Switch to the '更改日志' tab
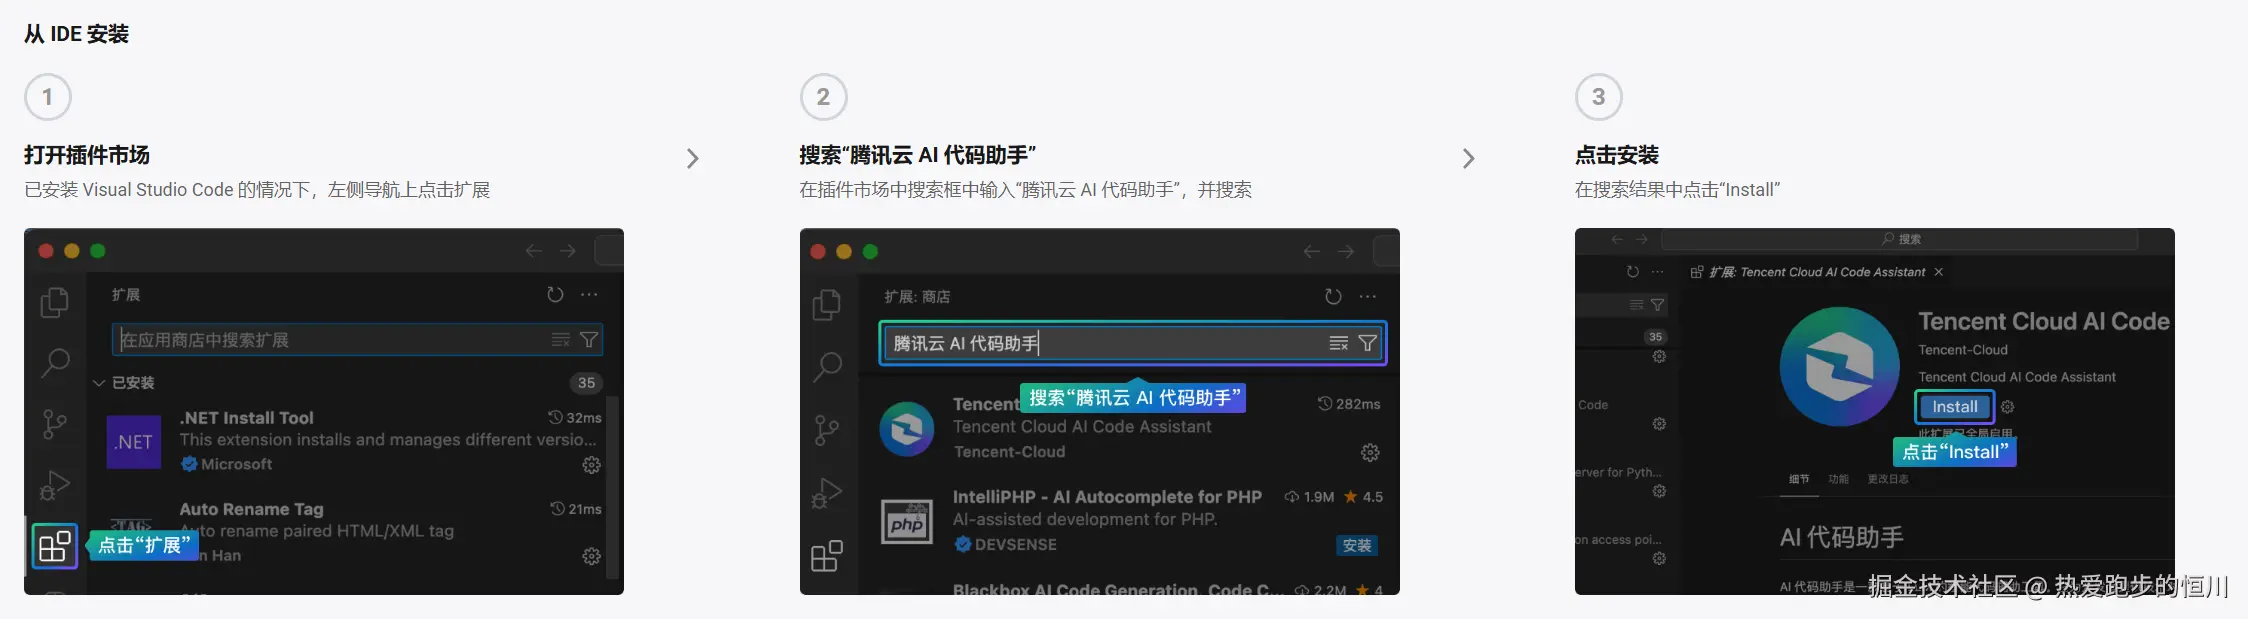 coord(1888,479)
